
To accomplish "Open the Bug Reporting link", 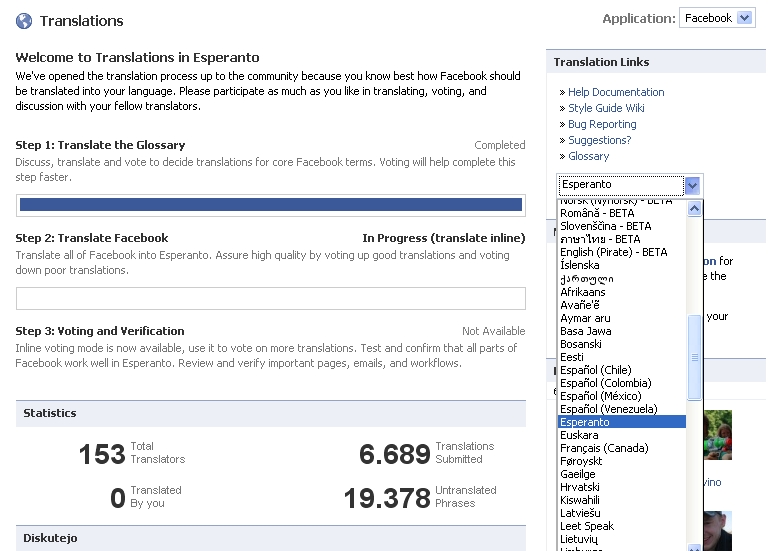I will (602, 124).
